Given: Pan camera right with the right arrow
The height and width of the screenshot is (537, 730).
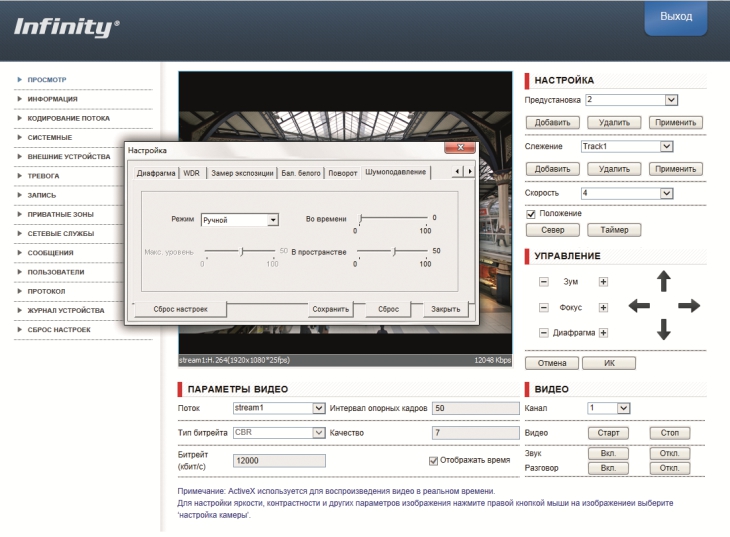Looking at the screenshot, I should click(689, 306).
